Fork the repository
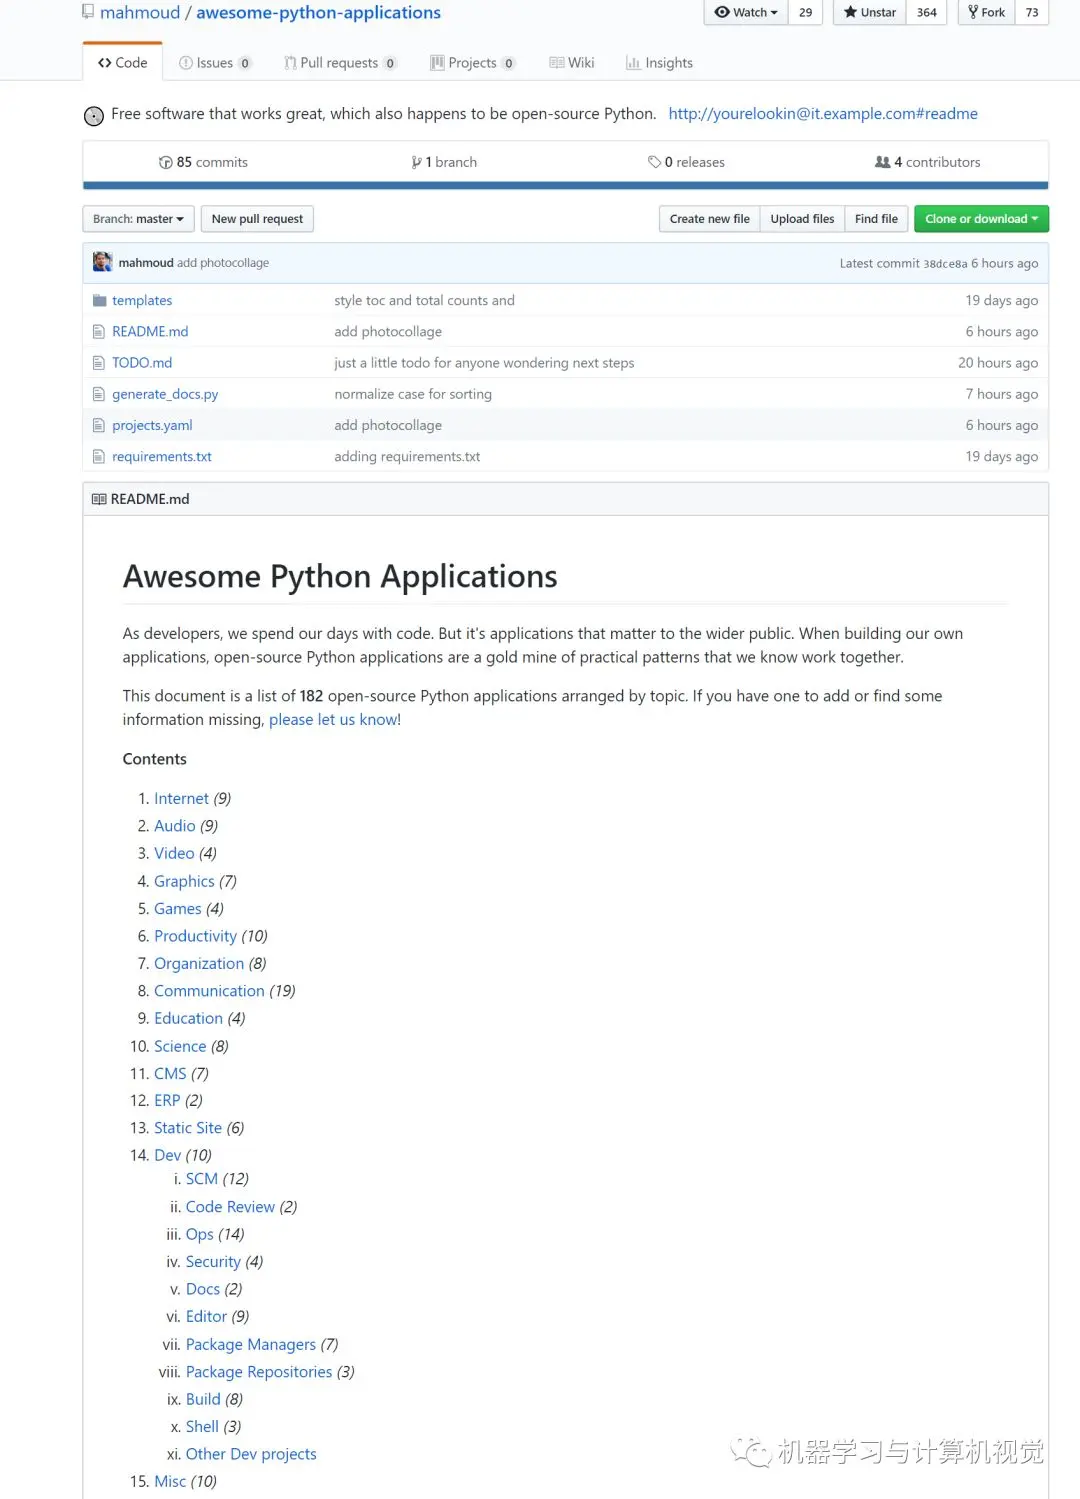Screen dimensions: 1080x1499 986,12
